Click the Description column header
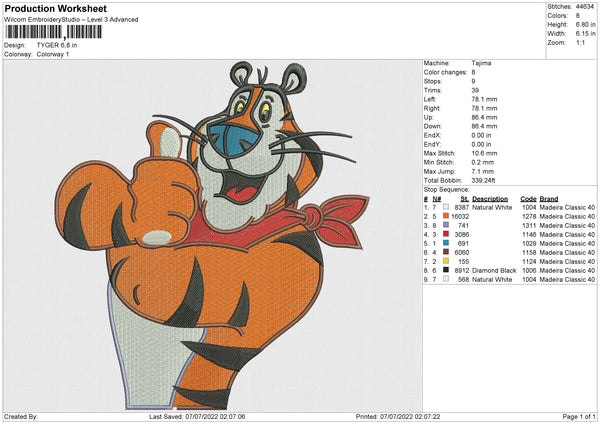Screen dimensions: 600x424 (x=490, y=199)
